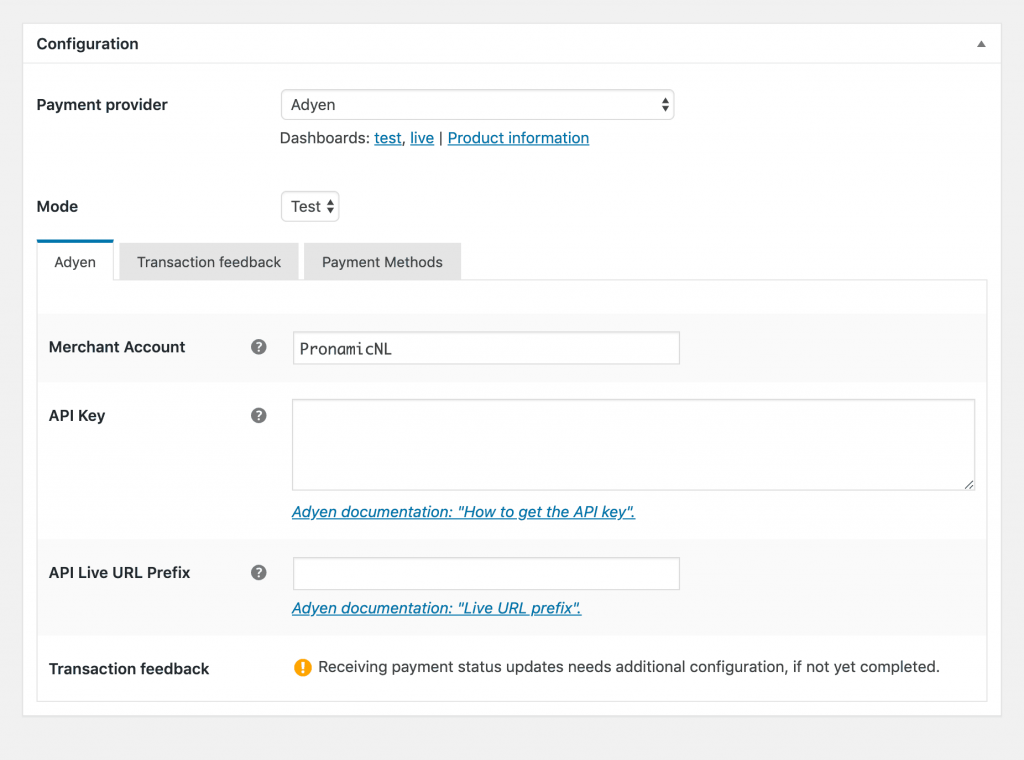
Task: Click into the API Key text area
Action: point(633,445)
